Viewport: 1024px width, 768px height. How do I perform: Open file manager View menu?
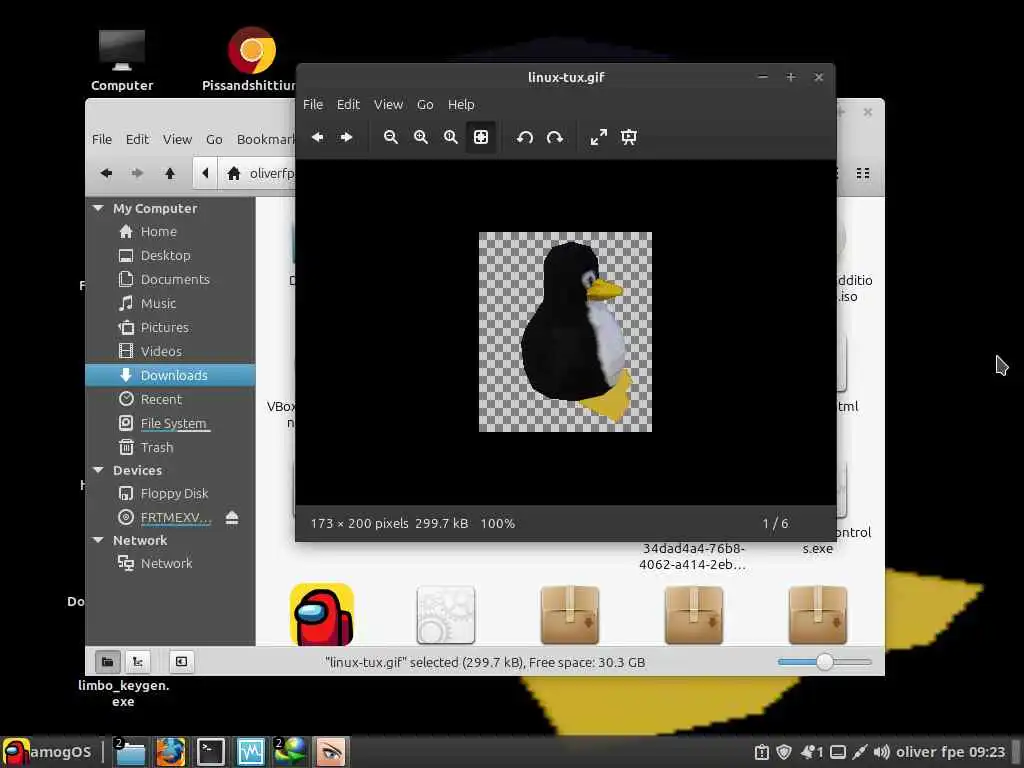pos(177,139)
